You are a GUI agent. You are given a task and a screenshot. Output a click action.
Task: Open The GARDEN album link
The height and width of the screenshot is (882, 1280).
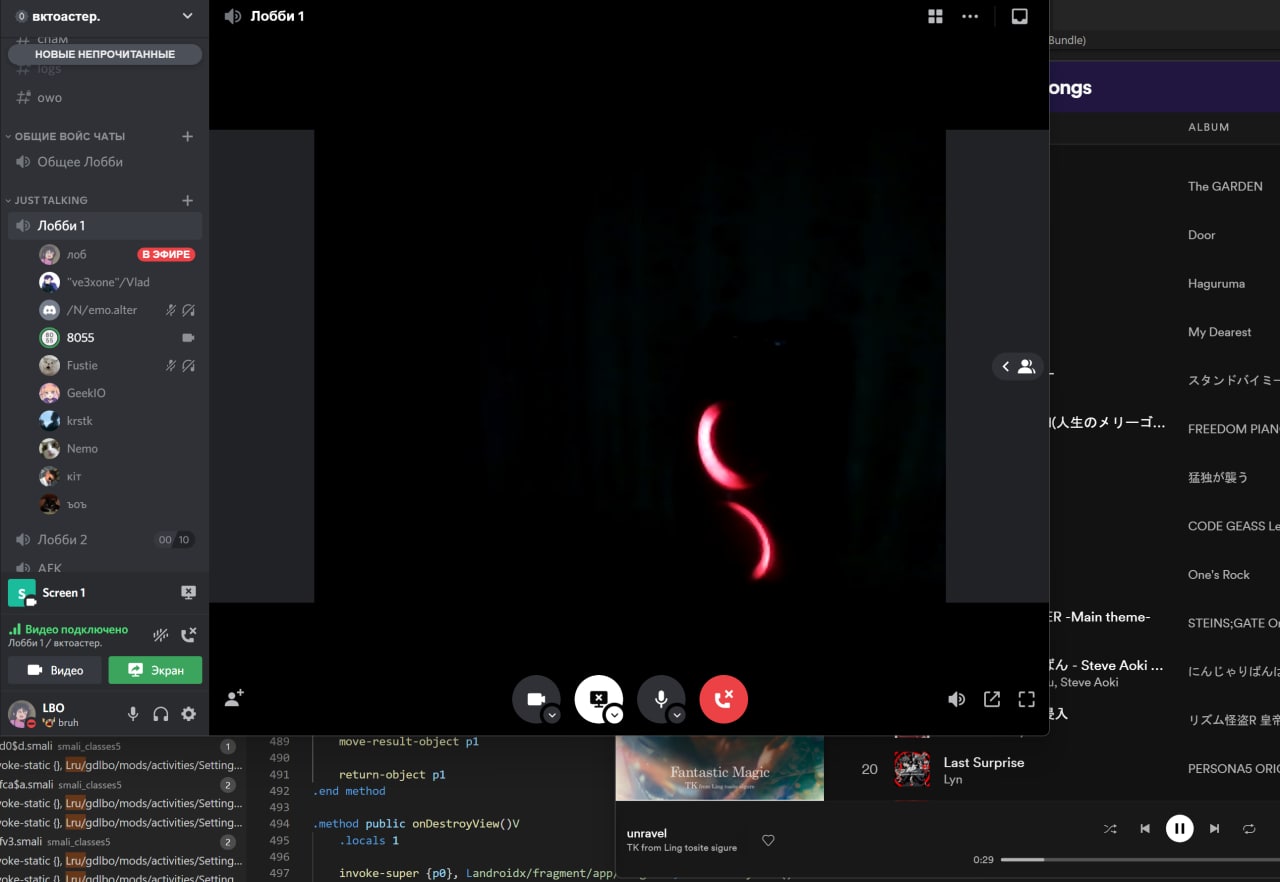pyautogui.click(x=1225, y=186)
